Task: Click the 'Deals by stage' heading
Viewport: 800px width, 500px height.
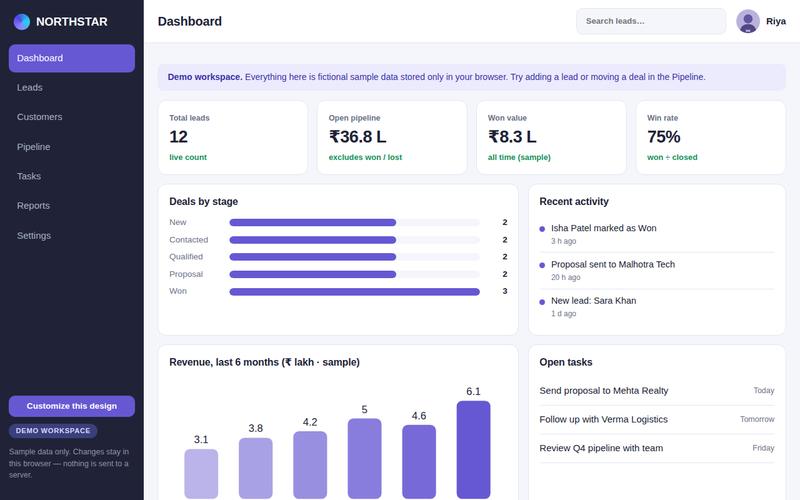Action: 204,202
